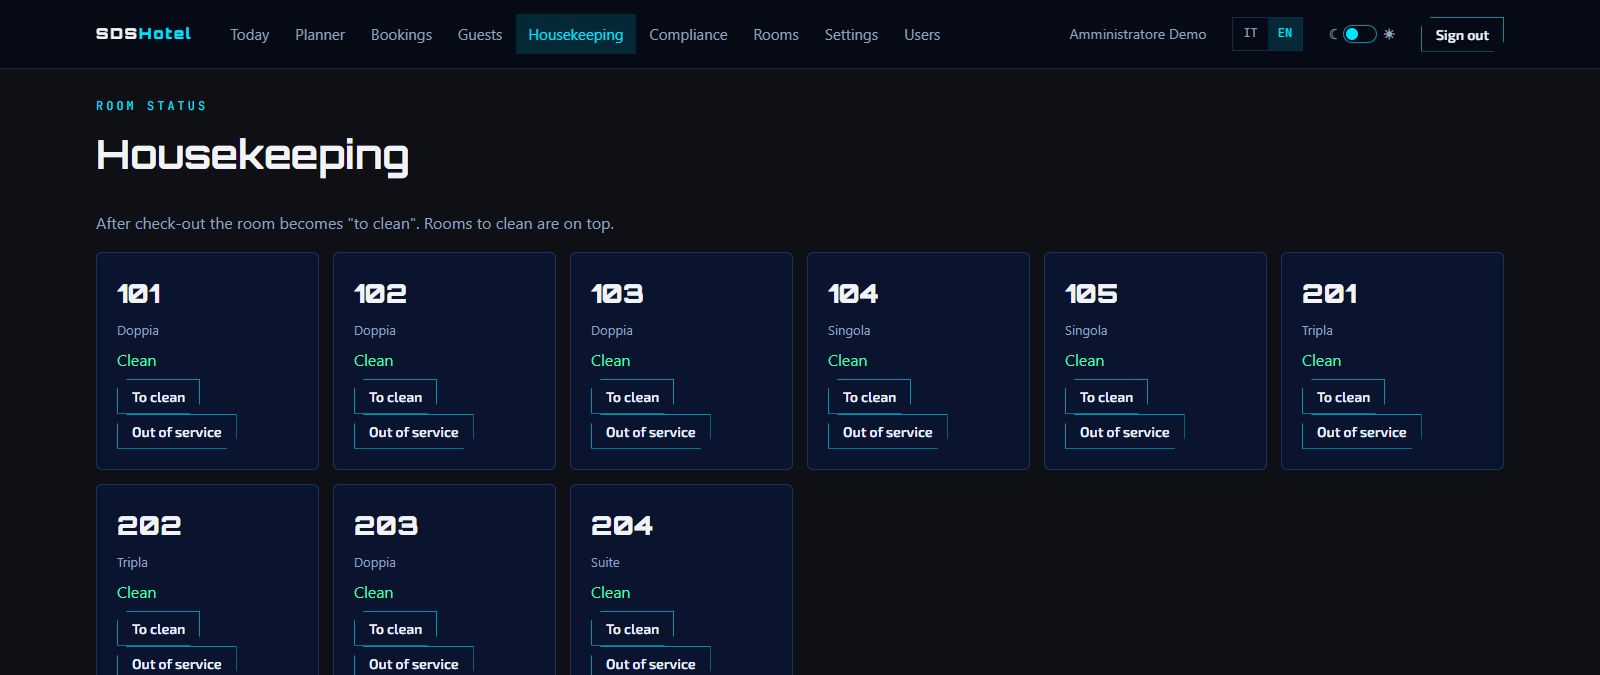Click the moon icon beside theme switch

tap(1333, 34)
